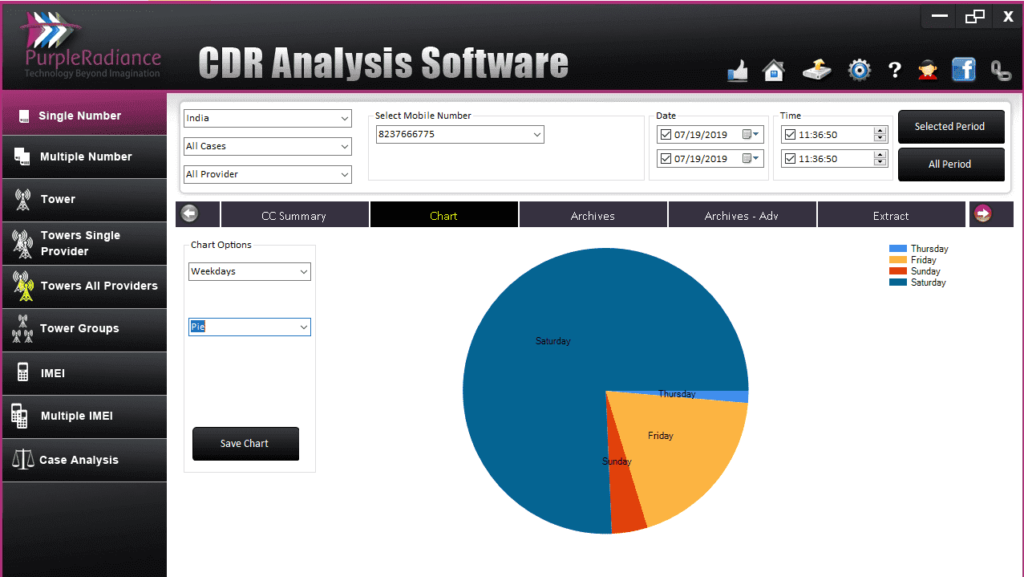
Task: Switch to the CC Summary tab
Action: point(294,215)
